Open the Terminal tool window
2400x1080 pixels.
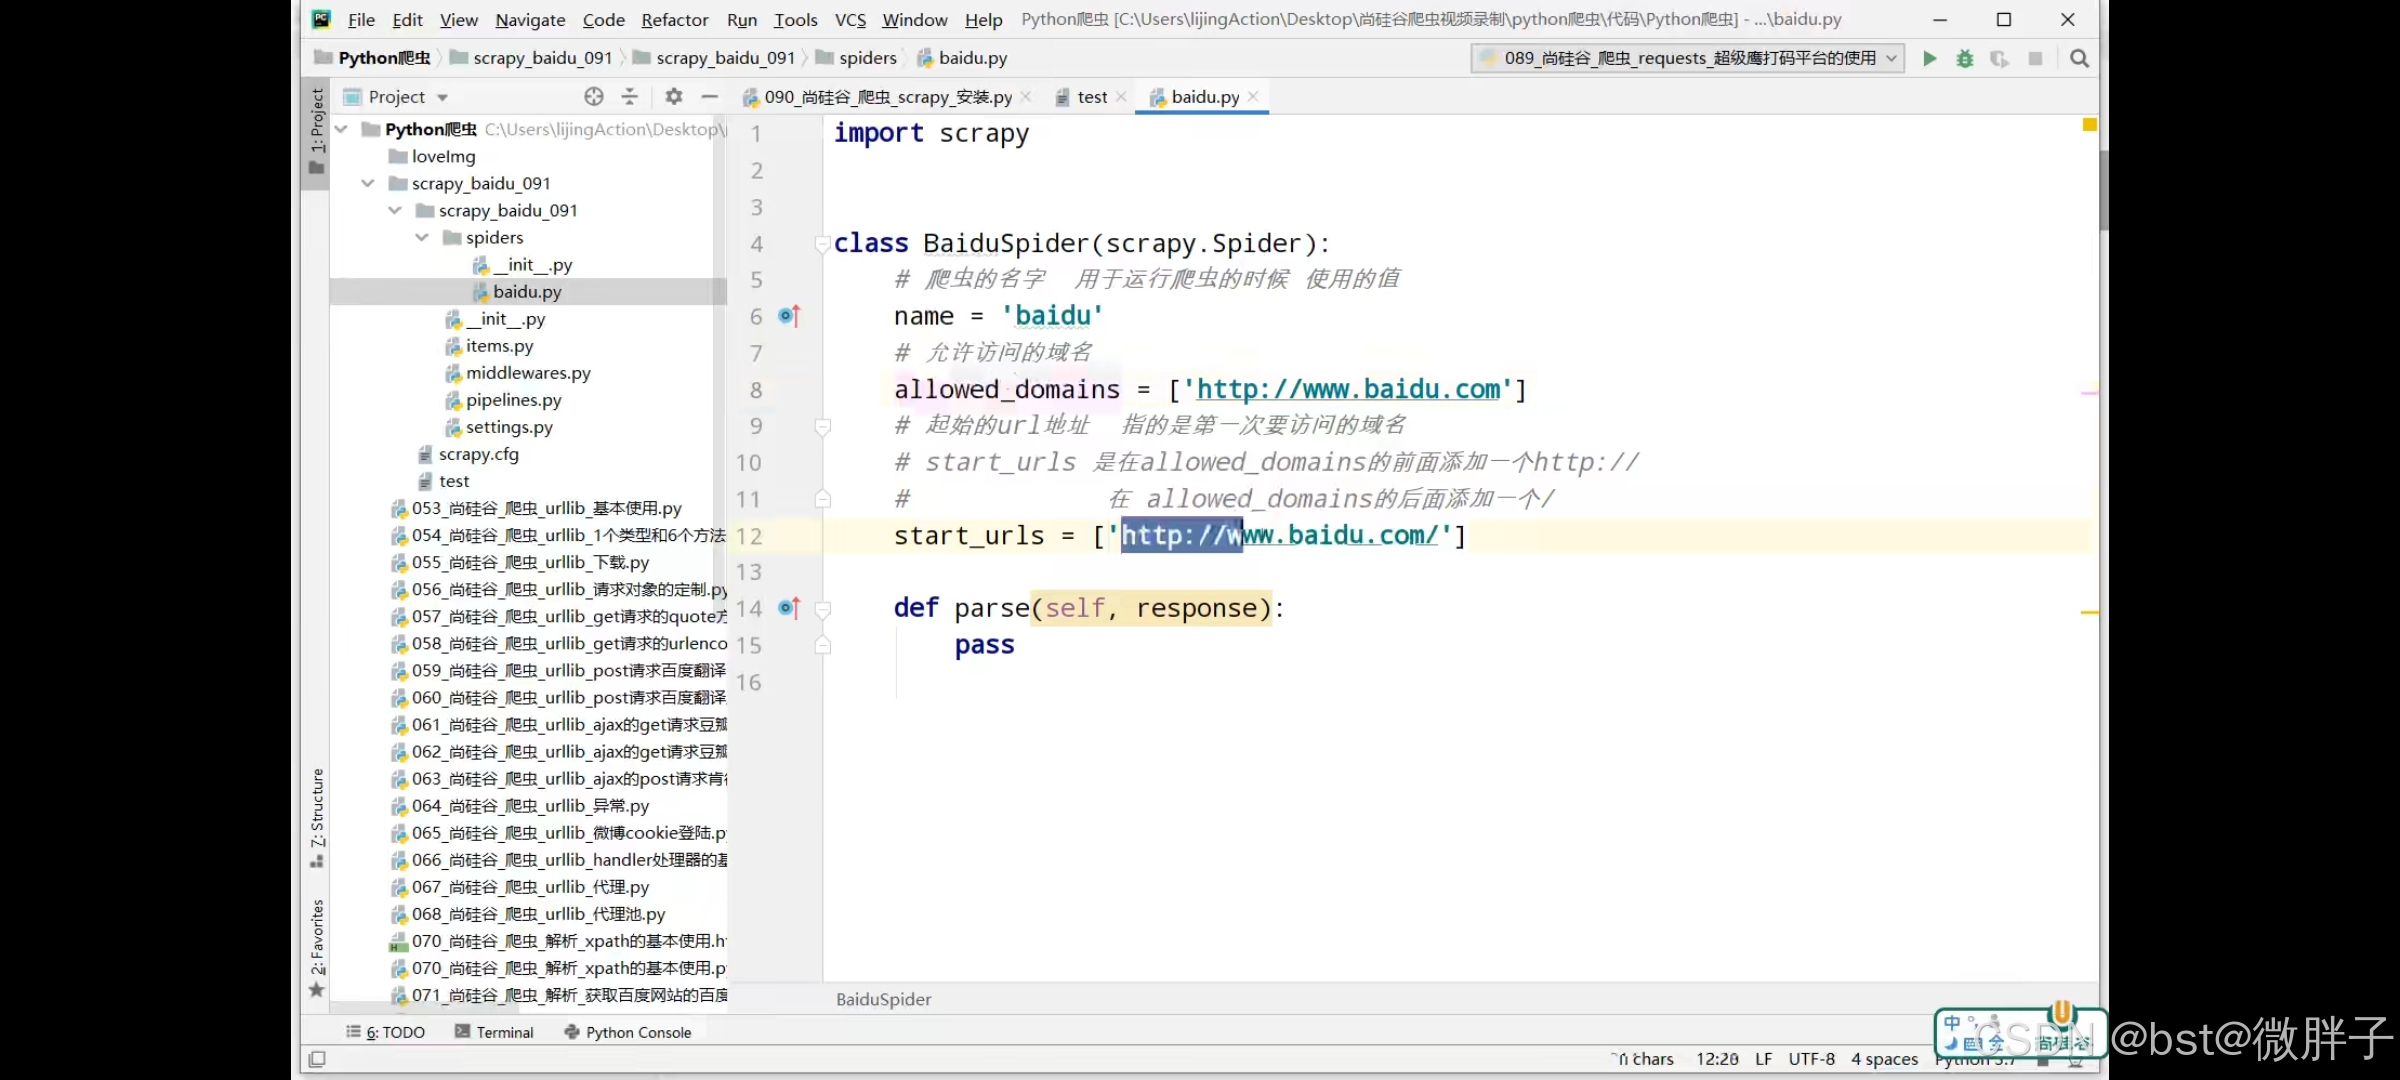[x=494, y=1032]
